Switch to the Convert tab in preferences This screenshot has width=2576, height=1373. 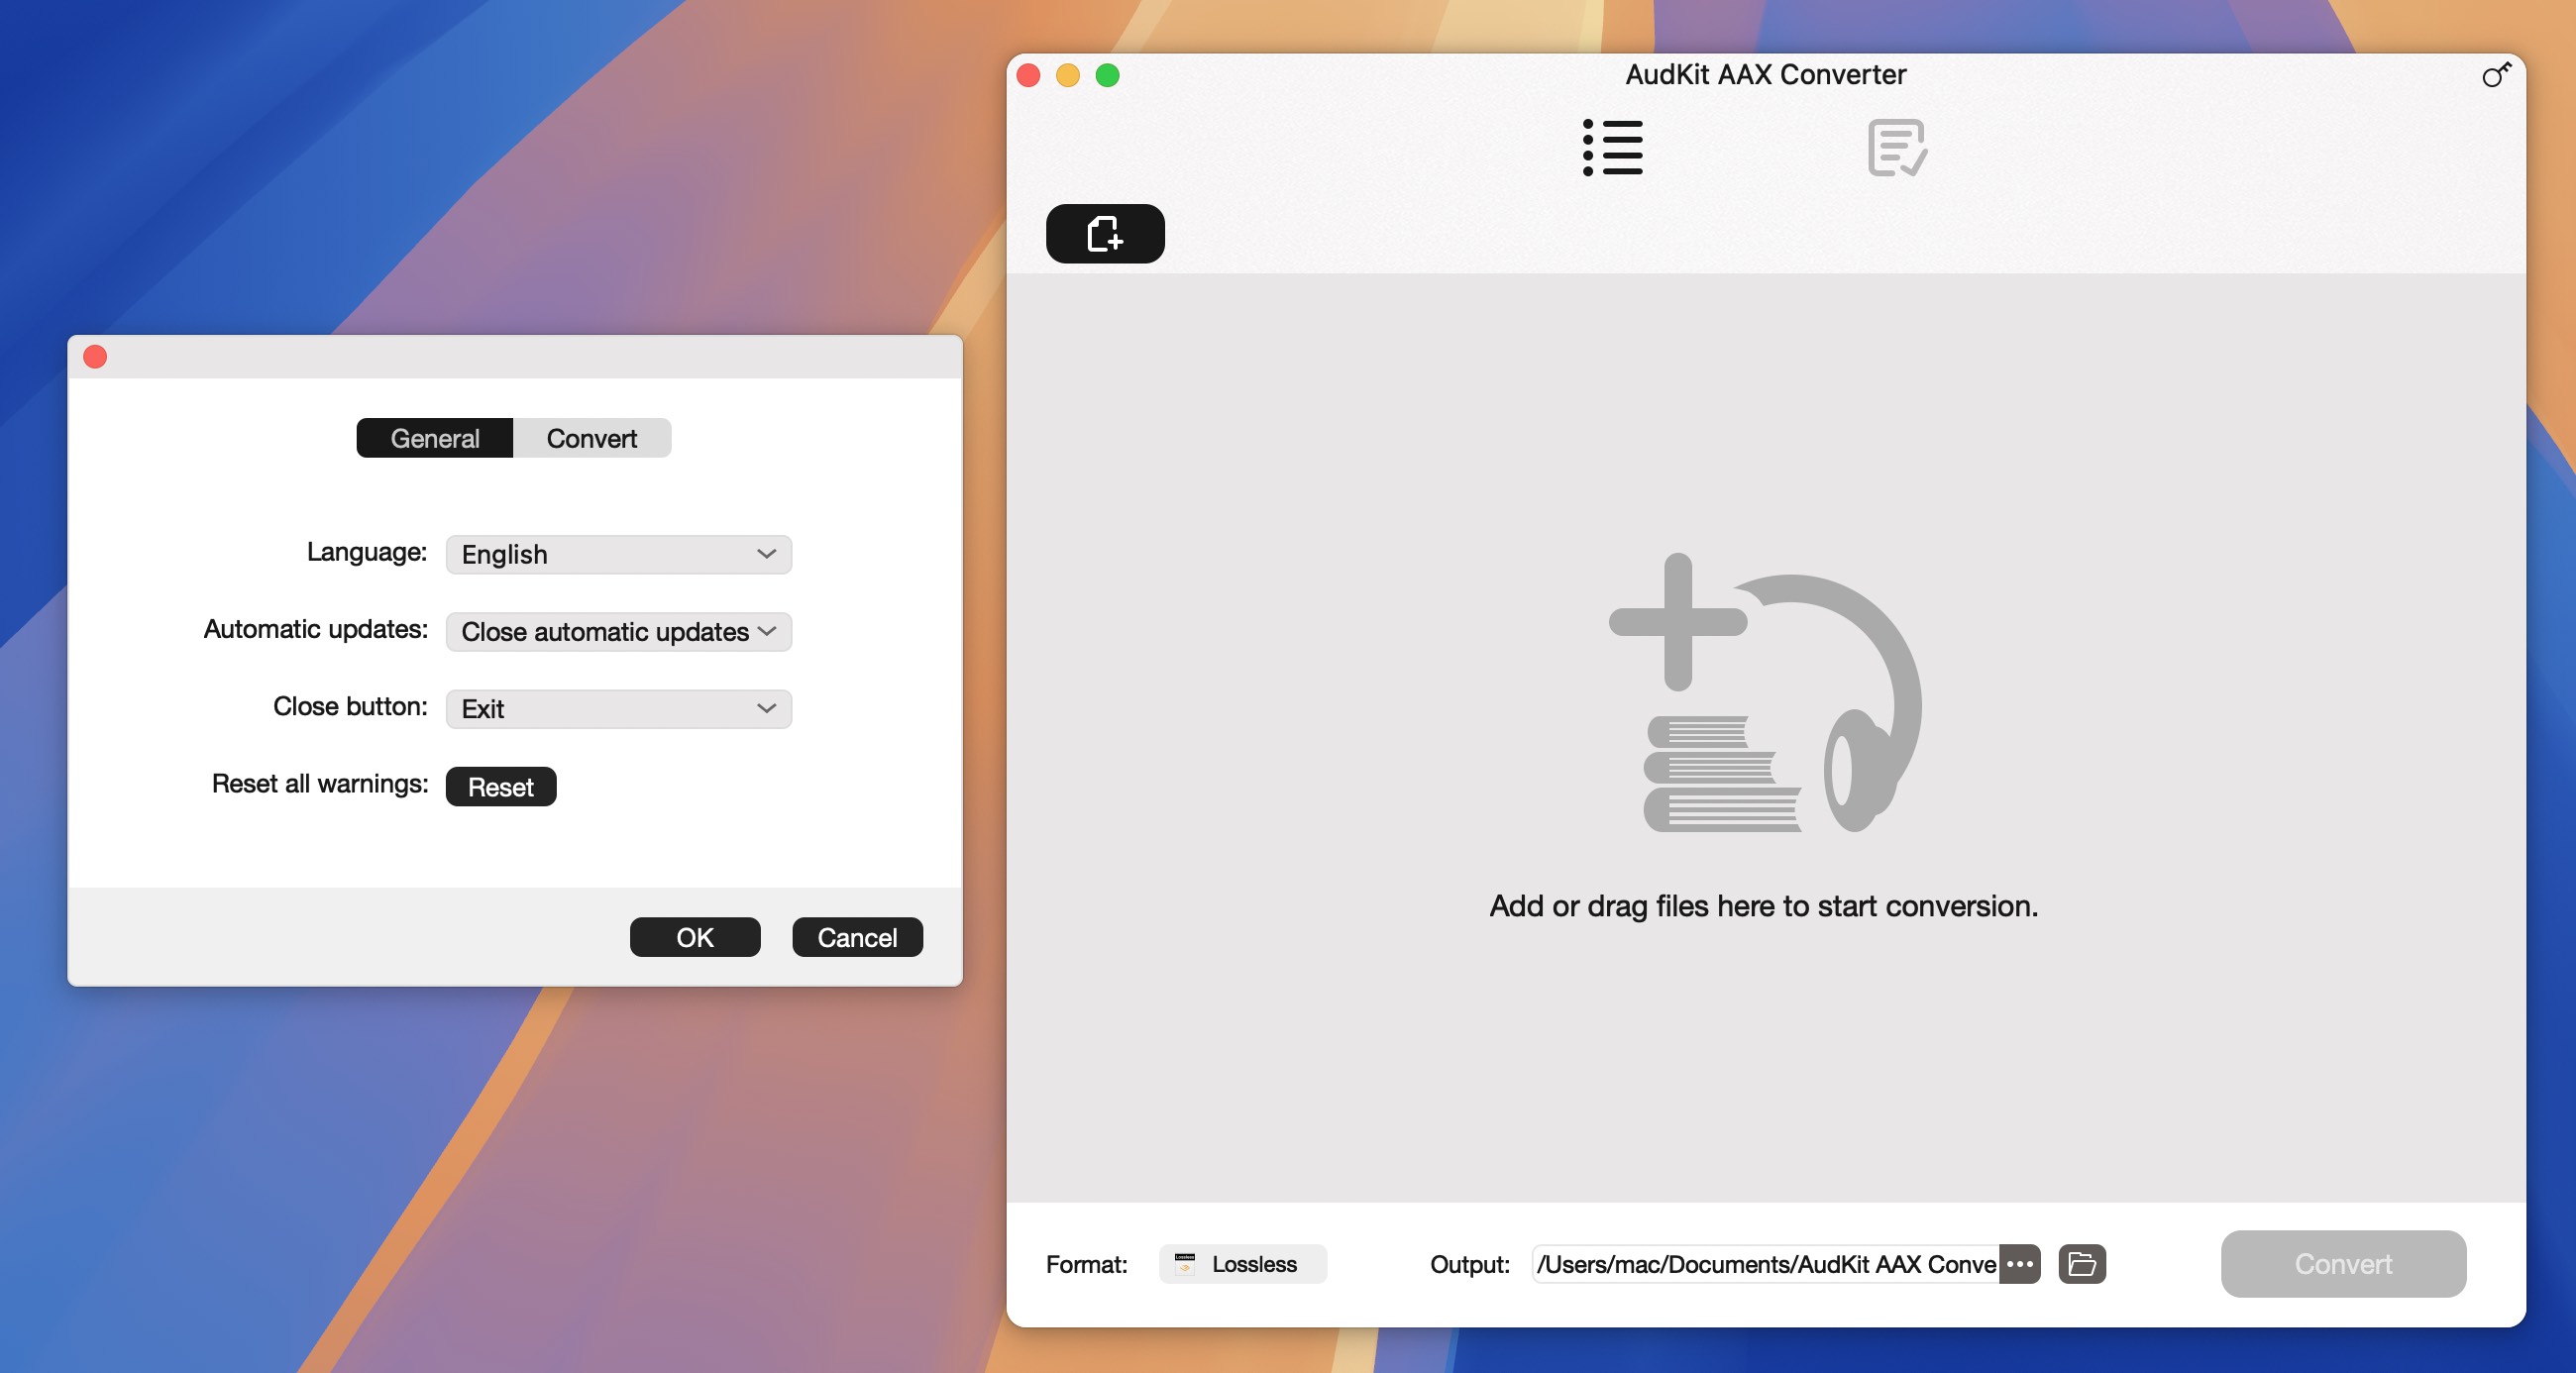592,438
